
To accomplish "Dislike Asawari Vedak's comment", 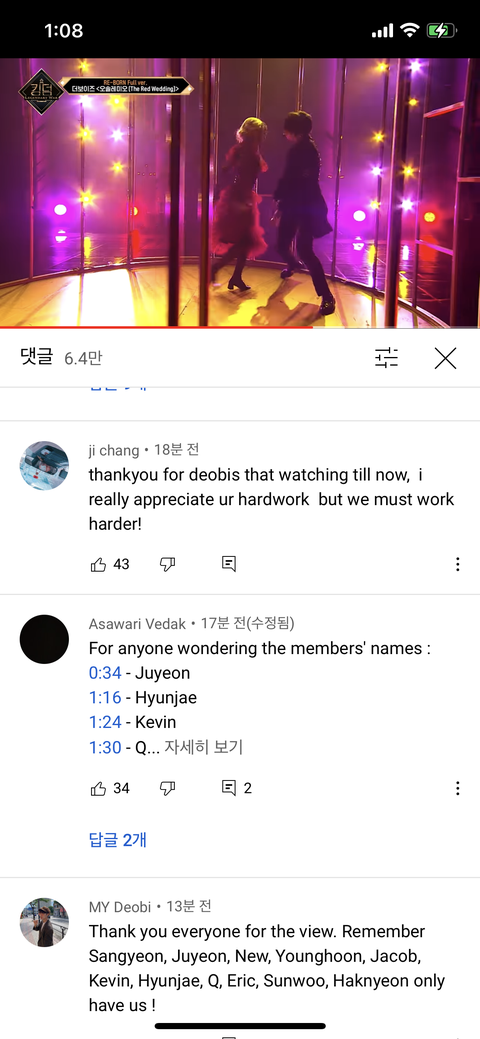I will (167, 788).
